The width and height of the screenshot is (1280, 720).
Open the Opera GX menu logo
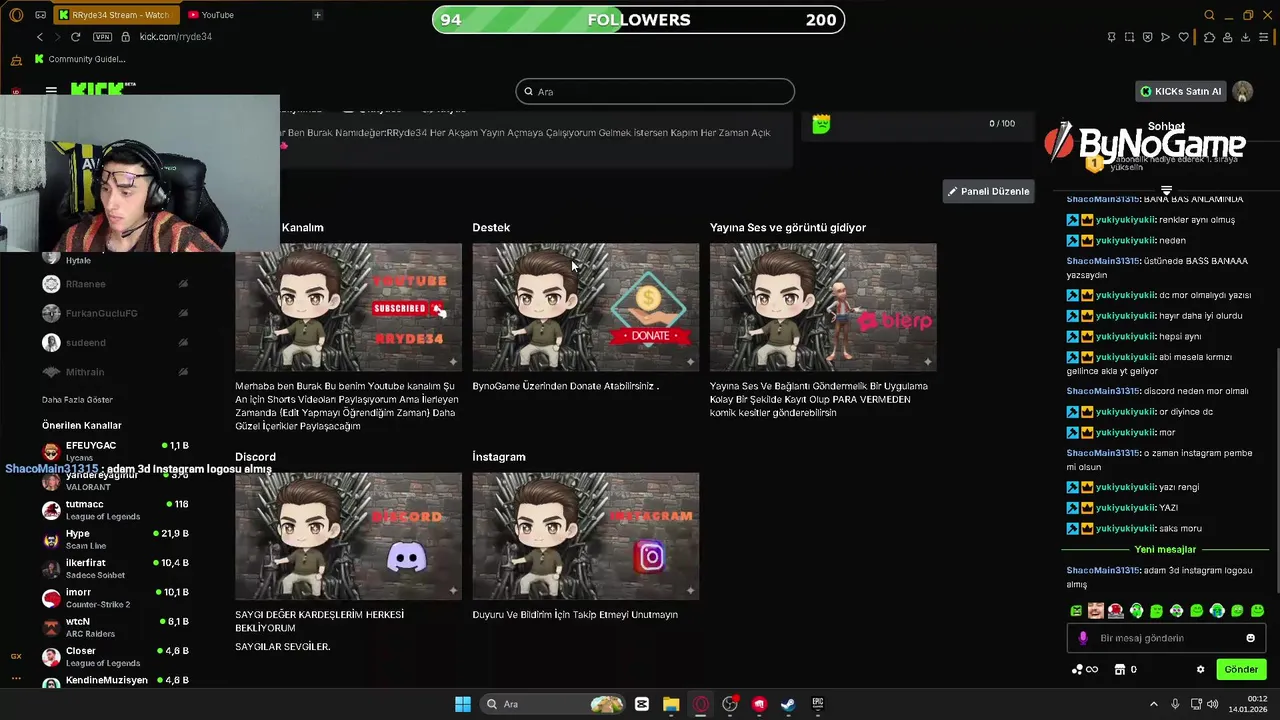(x=15, y=15)
